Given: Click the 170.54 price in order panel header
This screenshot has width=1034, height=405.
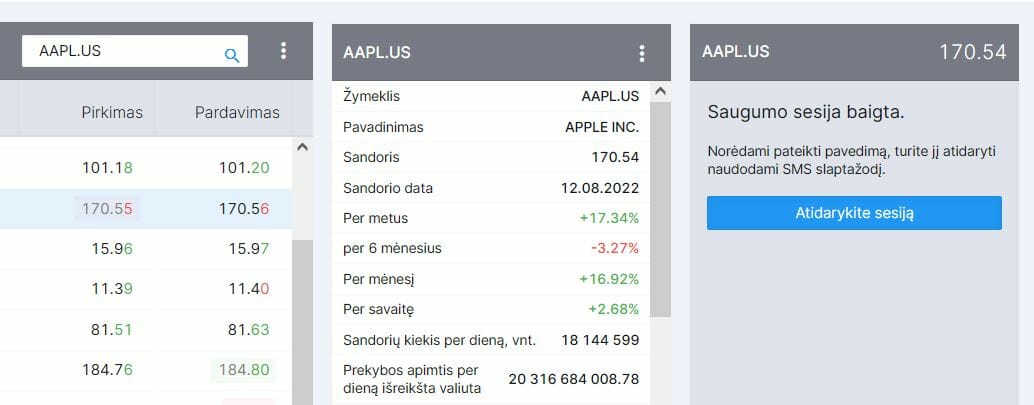Looking at the screenshot, I should click(x=972, y=52).
